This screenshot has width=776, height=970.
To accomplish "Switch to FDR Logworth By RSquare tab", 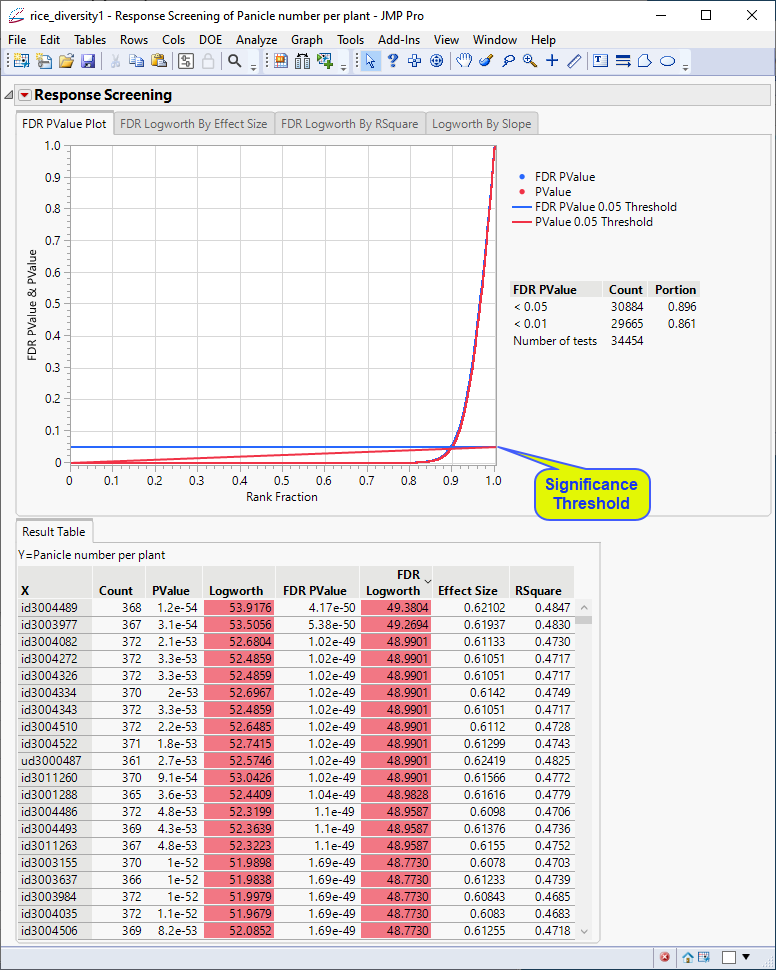I will 350,124.
